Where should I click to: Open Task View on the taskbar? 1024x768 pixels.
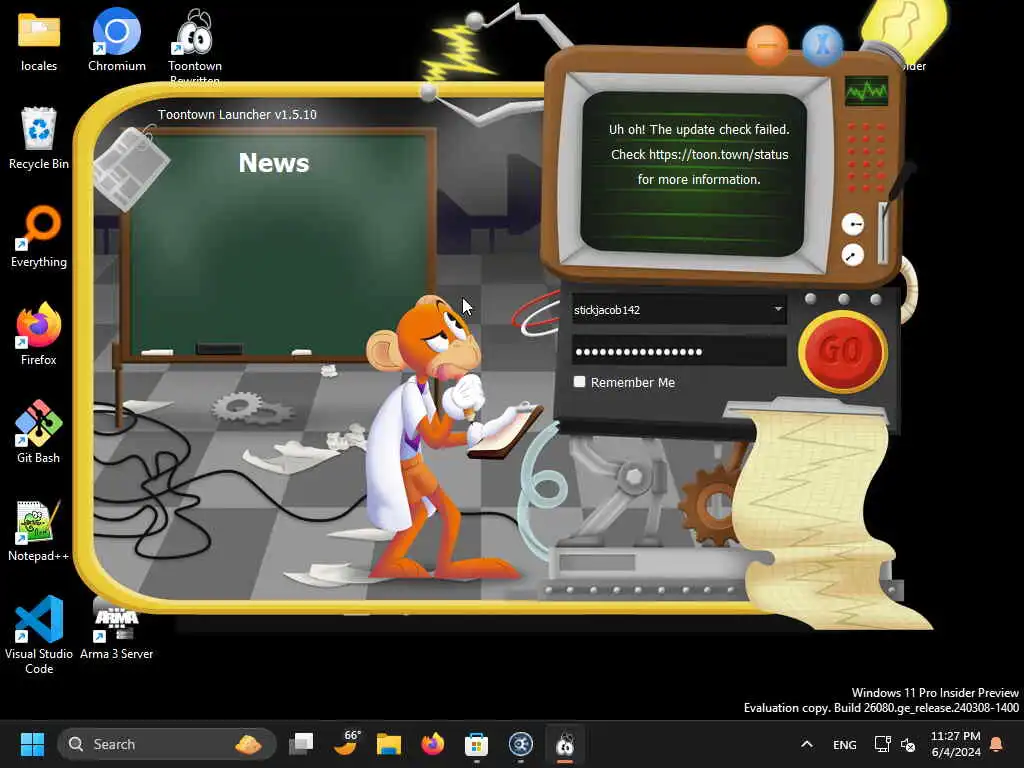[301, 744]
